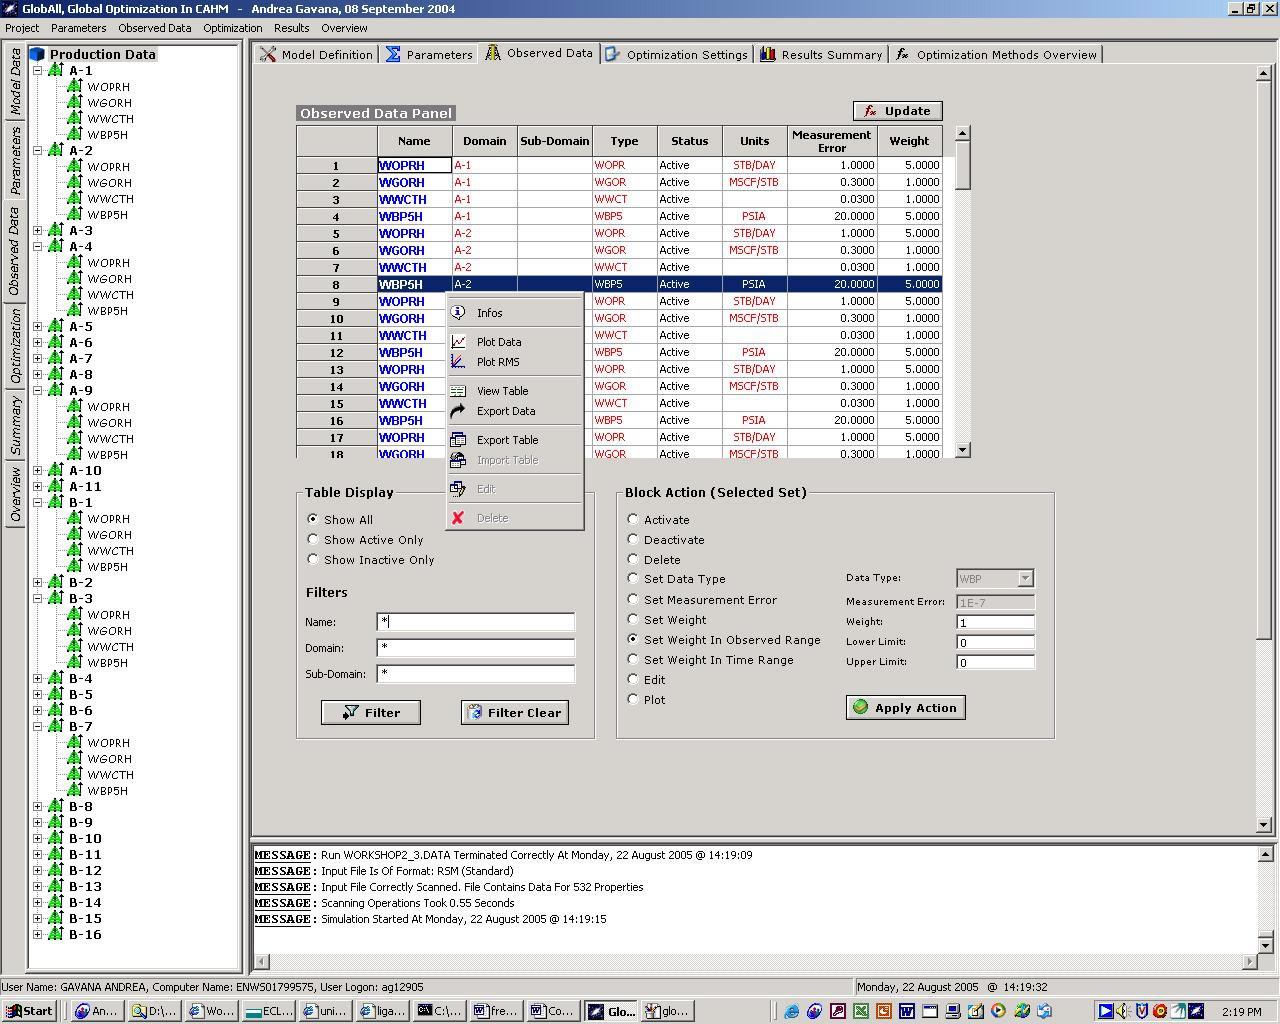Select the Show Active Only radio button
Screen dimensions: 1280x1024
[313, 540]
